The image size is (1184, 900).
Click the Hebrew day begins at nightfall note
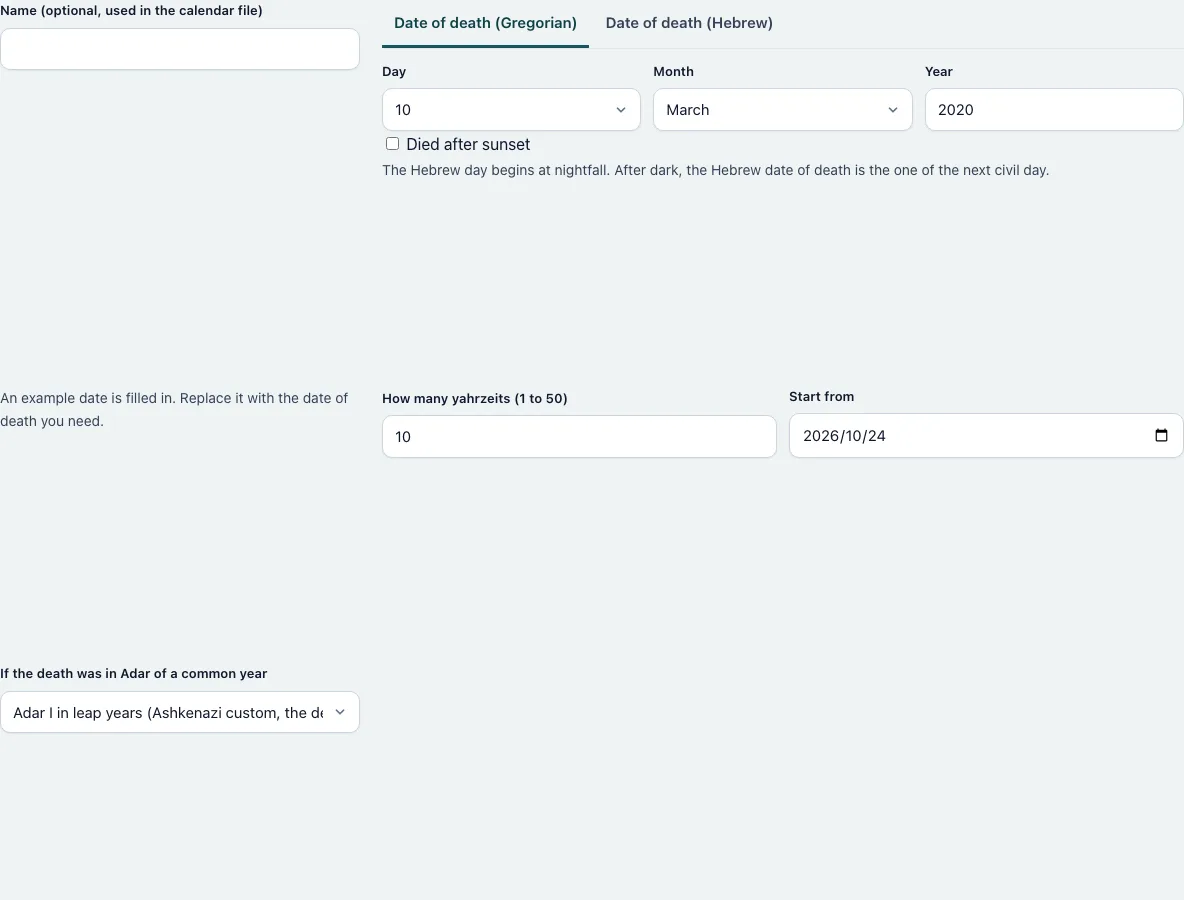[715, 170]
